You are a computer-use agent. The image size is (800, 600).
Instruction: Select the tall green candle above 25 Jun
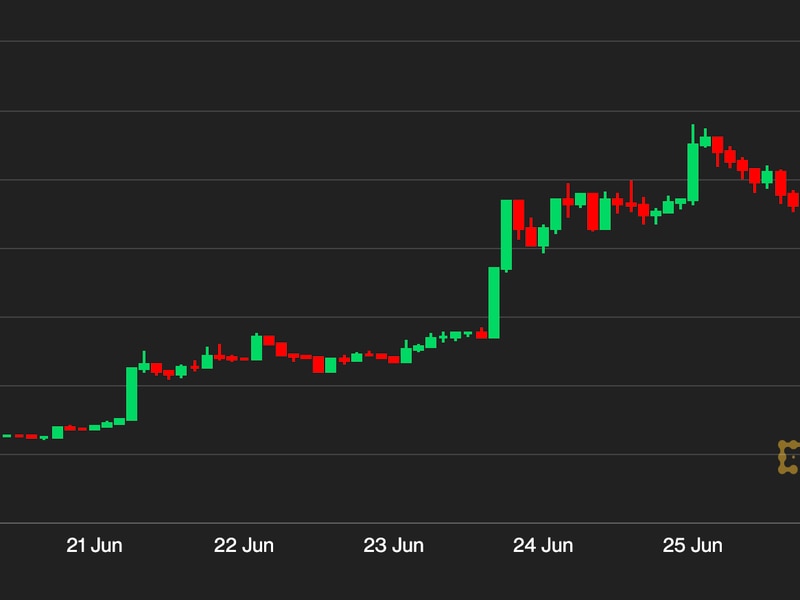693,172
